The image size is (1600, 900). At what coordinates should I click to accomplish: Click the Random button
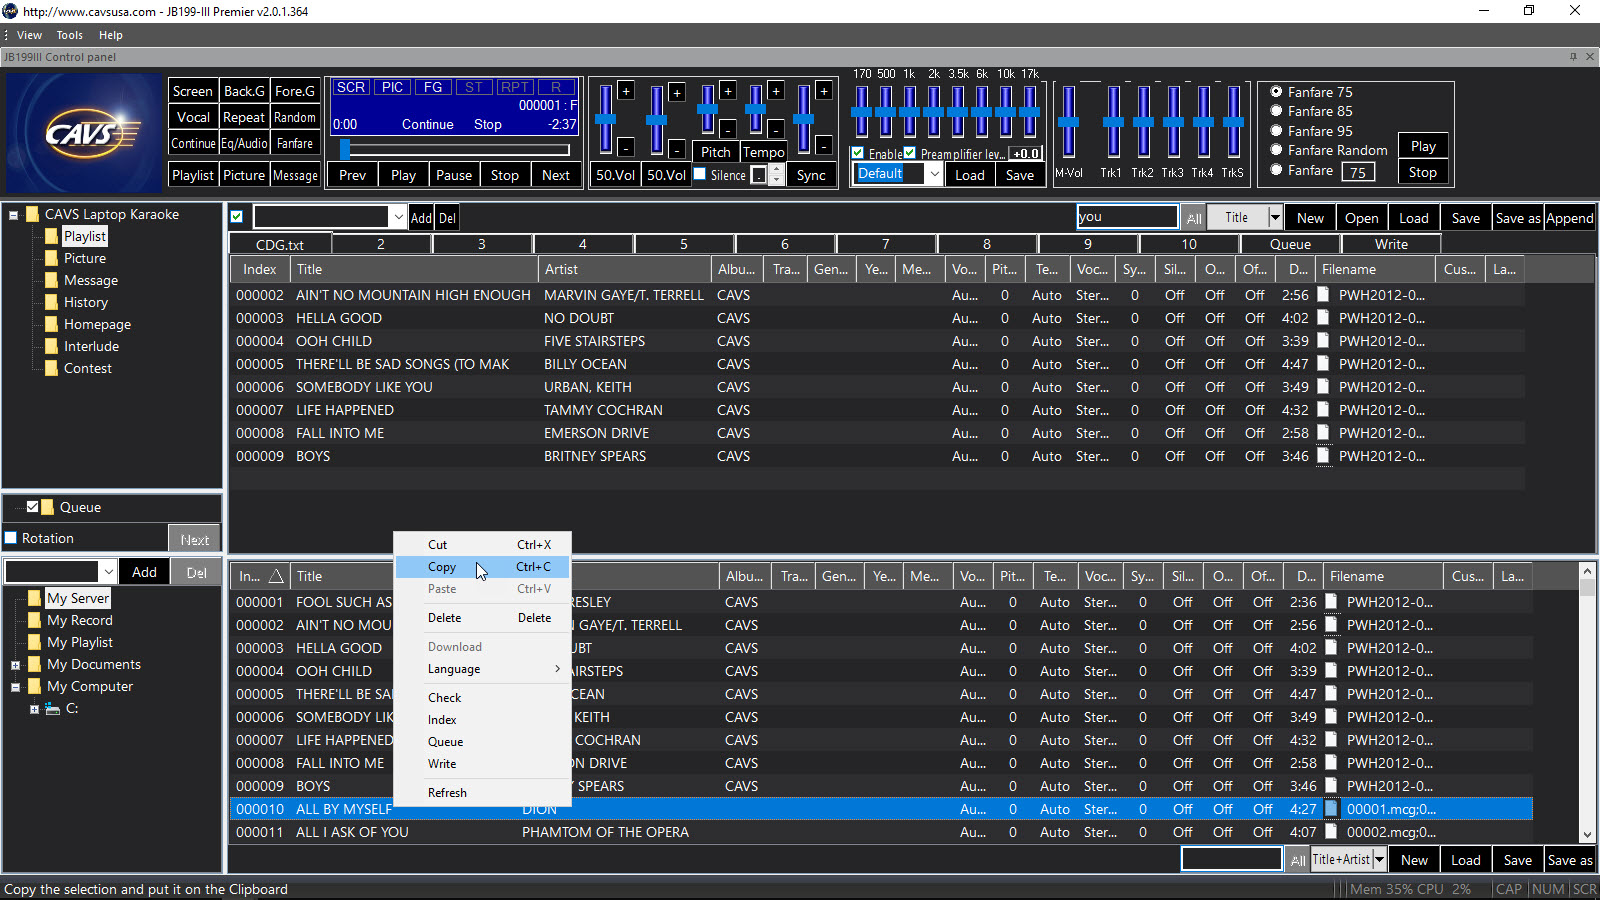coord(295,117)
